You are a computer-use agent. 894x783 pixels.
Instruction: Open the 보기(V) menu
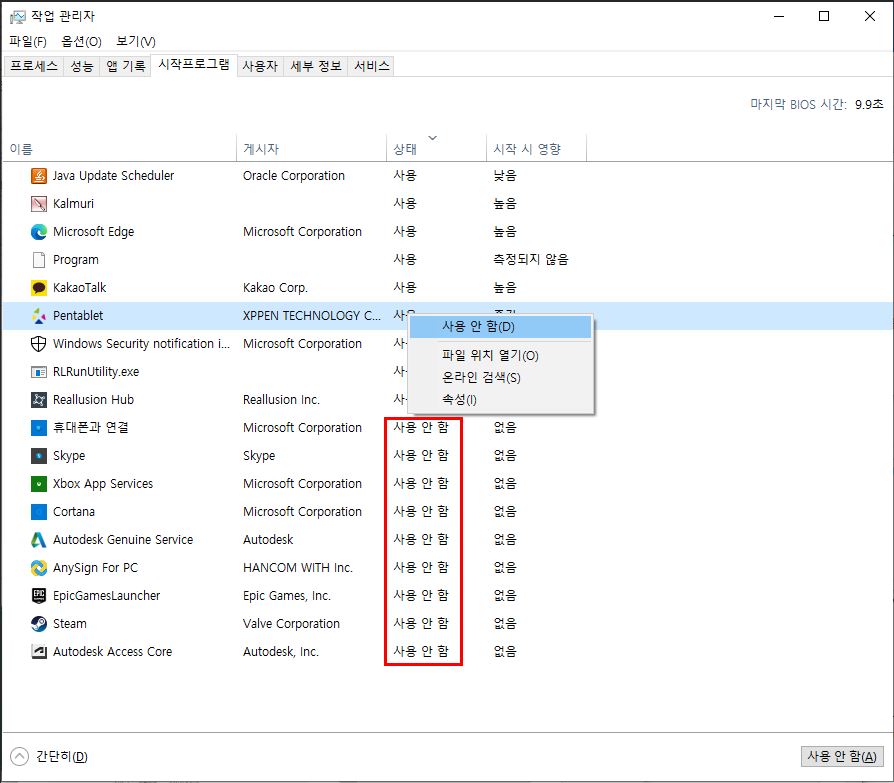(136, 42)
